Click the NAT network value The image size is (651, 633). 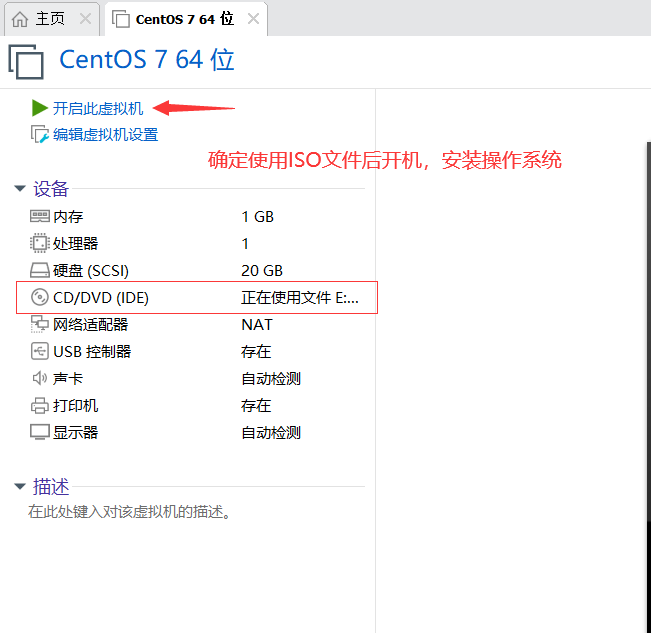(257, 324)
